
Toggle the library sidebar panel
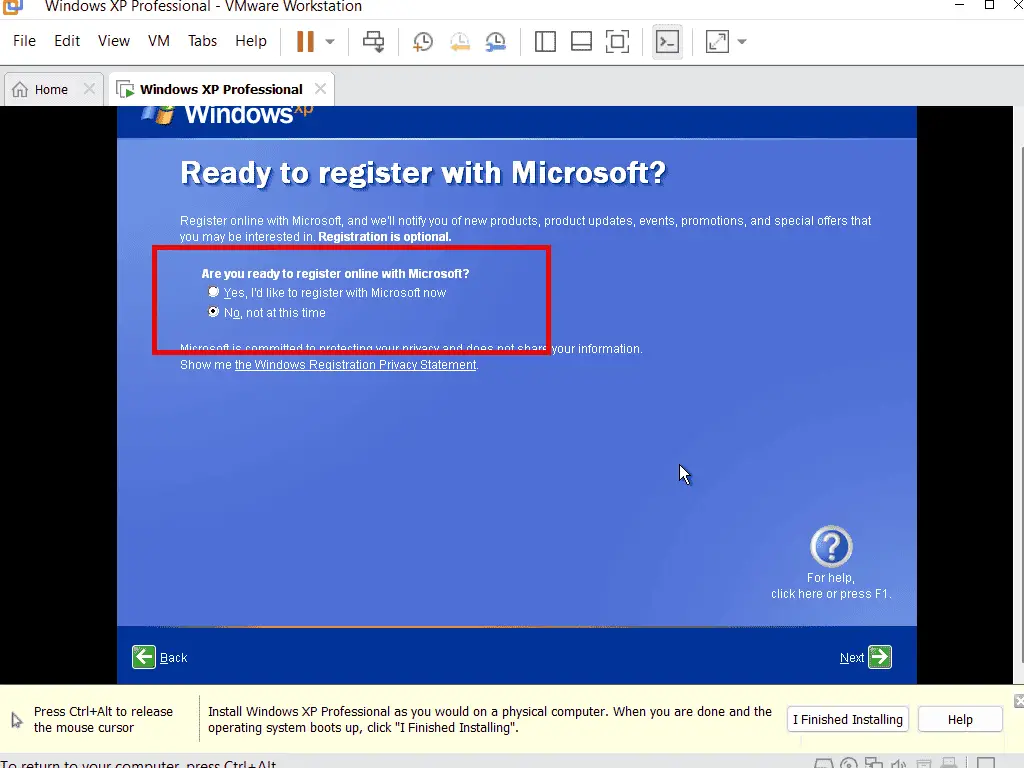[x=545, y=42]
